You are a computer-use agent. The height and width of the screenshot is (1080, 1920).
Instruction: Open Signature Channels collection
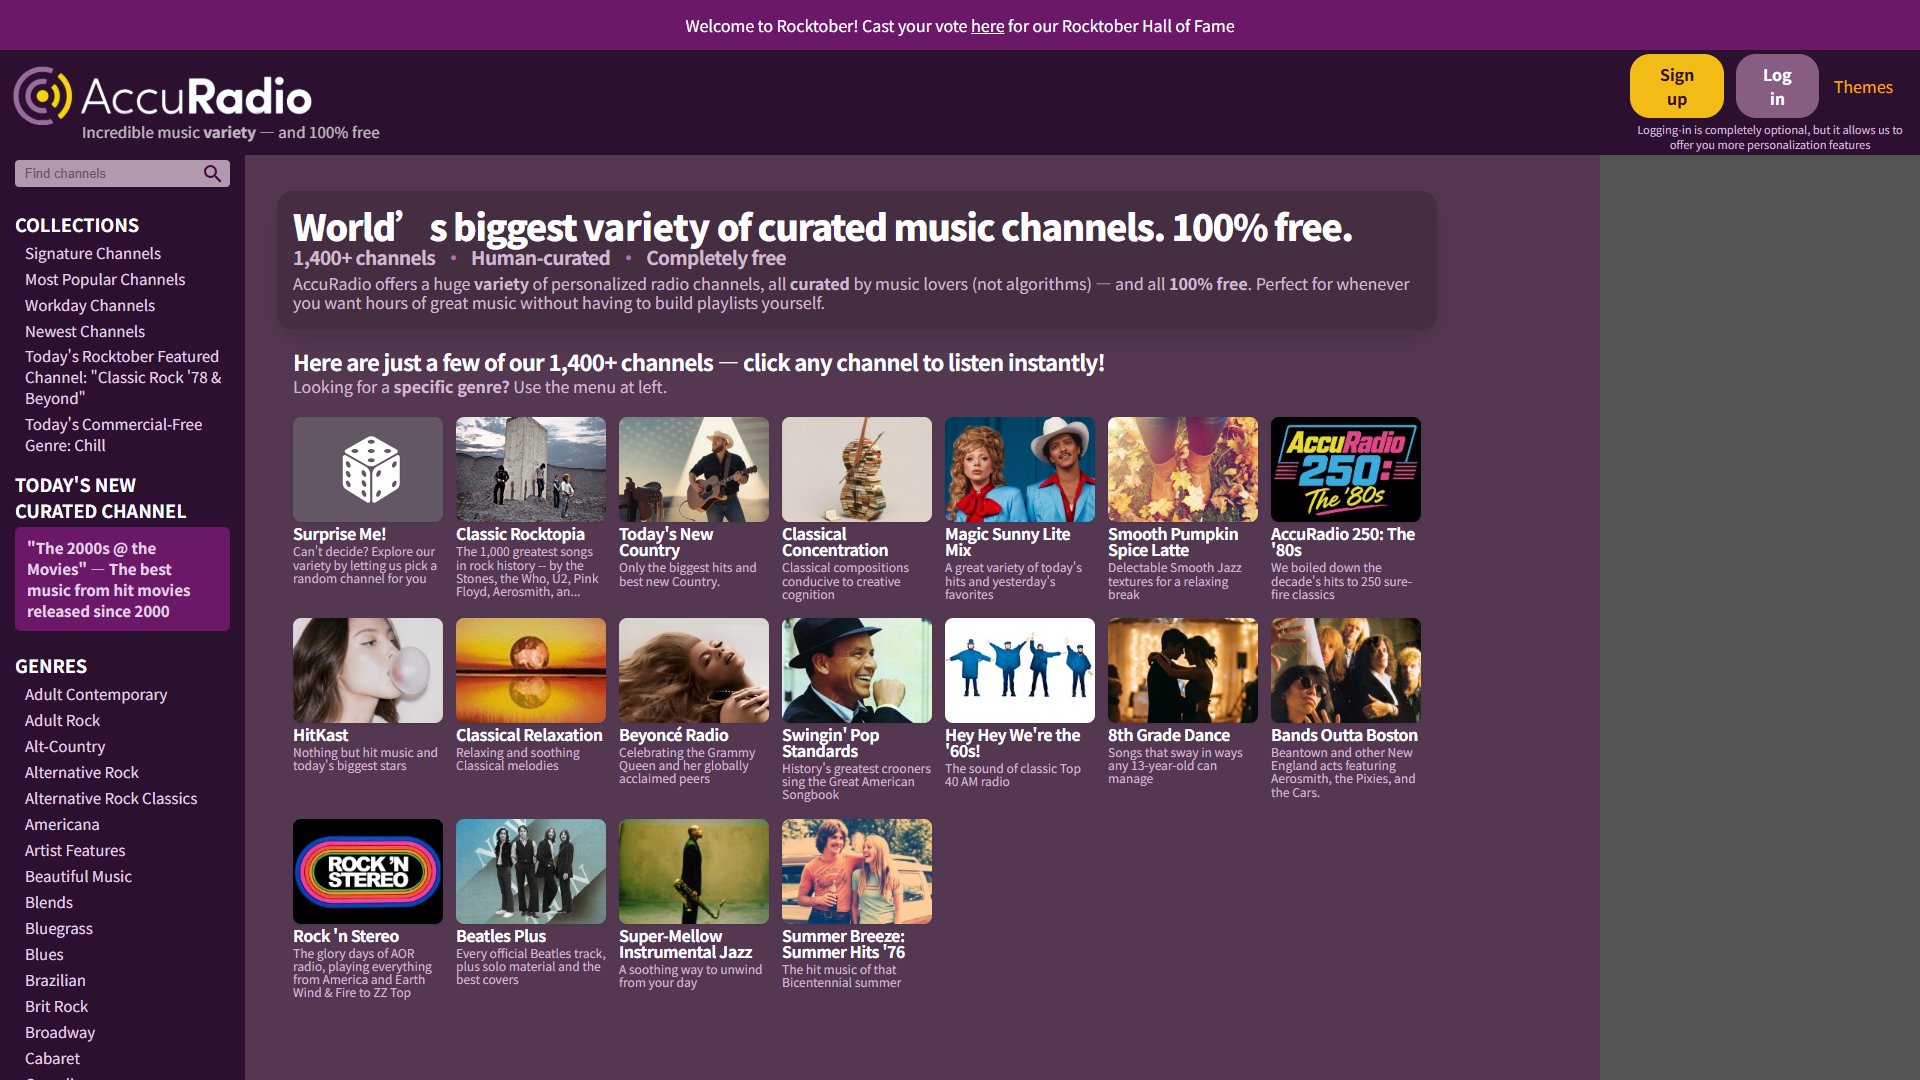(x=93, y=254)
